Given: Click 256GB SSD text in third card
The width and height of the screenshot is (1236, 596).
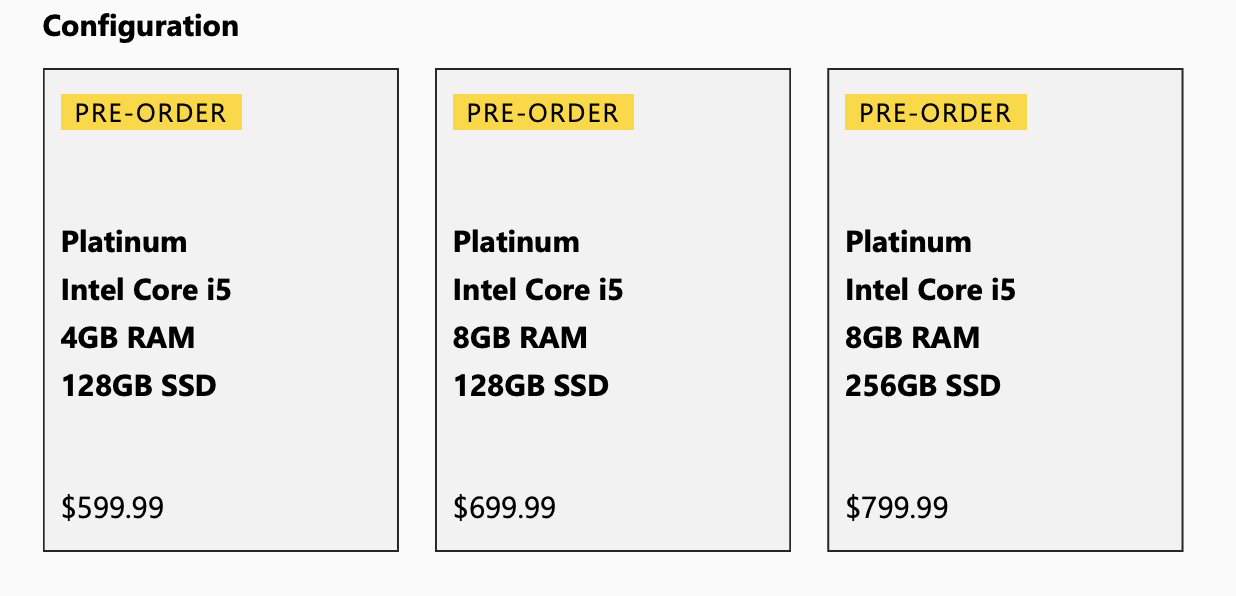Looking at the screenshot, I should tap(922, 386).
